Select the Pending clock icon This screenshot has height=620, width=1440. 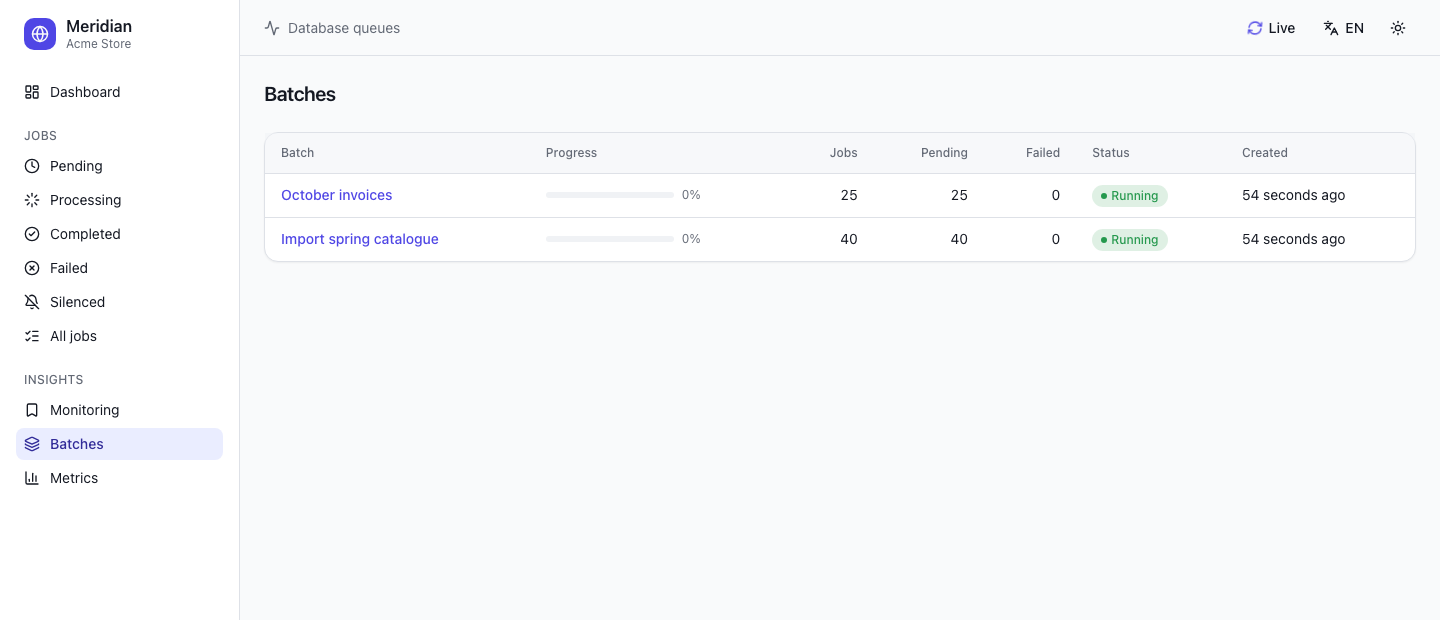pyautogui.click(x=32, y=166)
